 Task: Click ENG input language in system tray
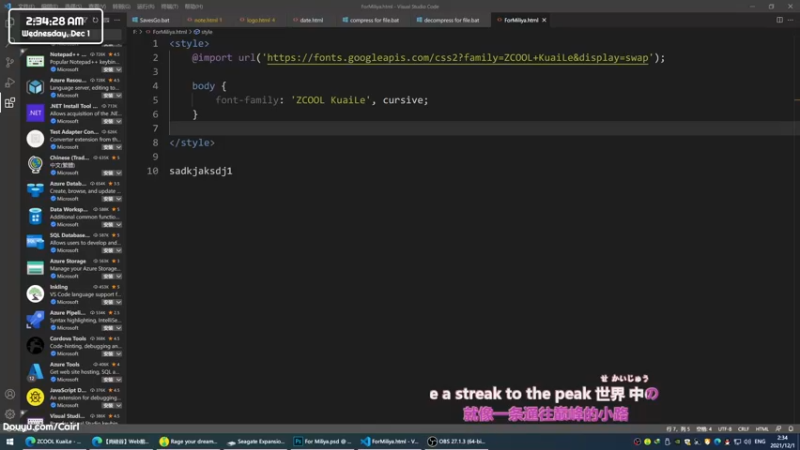(x=760, y=441)
